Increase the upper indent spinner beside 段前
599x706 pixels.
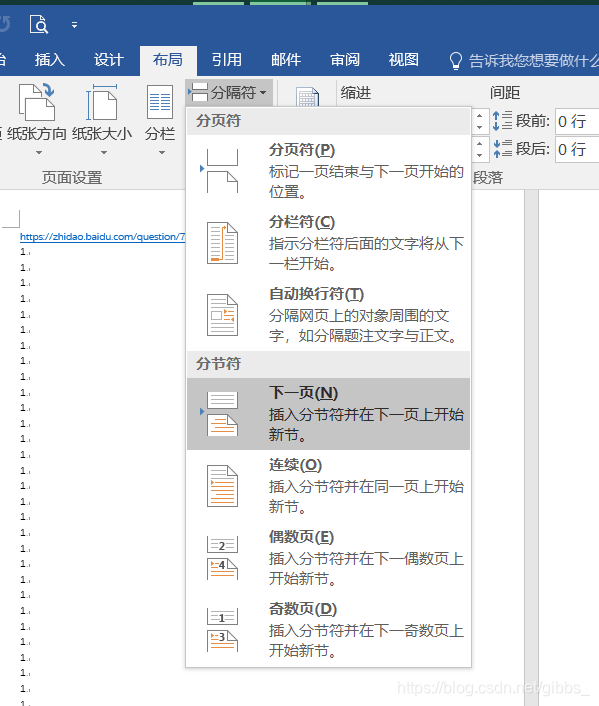click(x=480, y=116)
